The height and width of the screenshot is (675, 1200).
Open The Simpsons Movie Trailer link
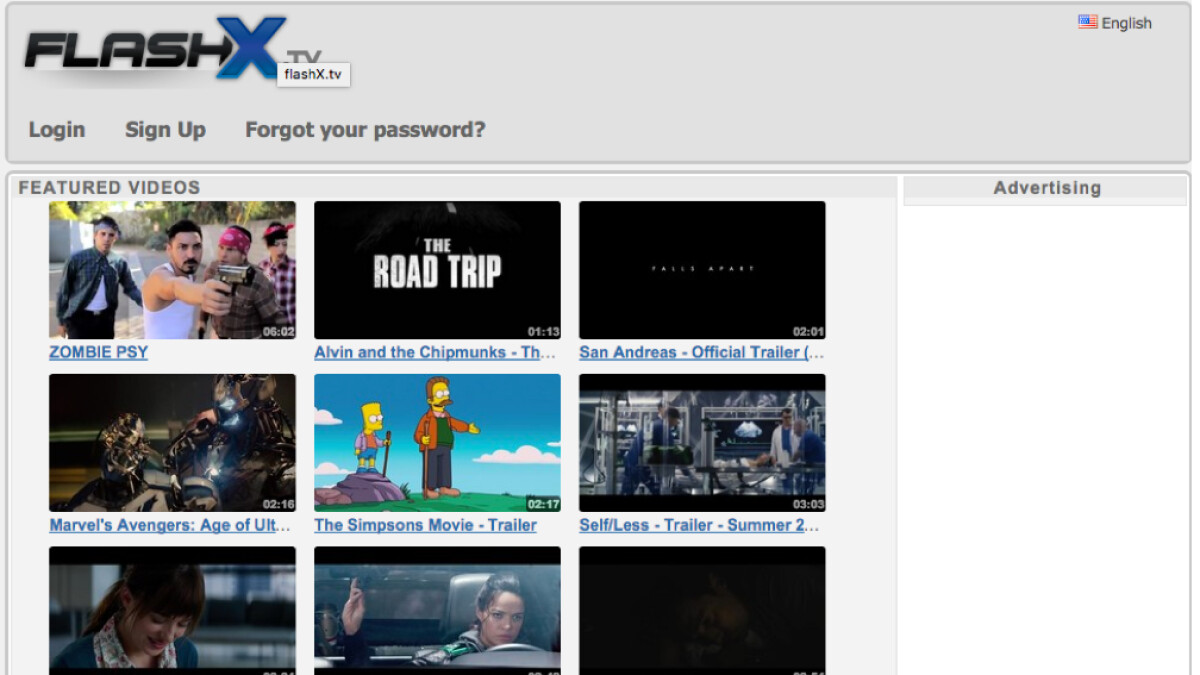click(424, 525)
